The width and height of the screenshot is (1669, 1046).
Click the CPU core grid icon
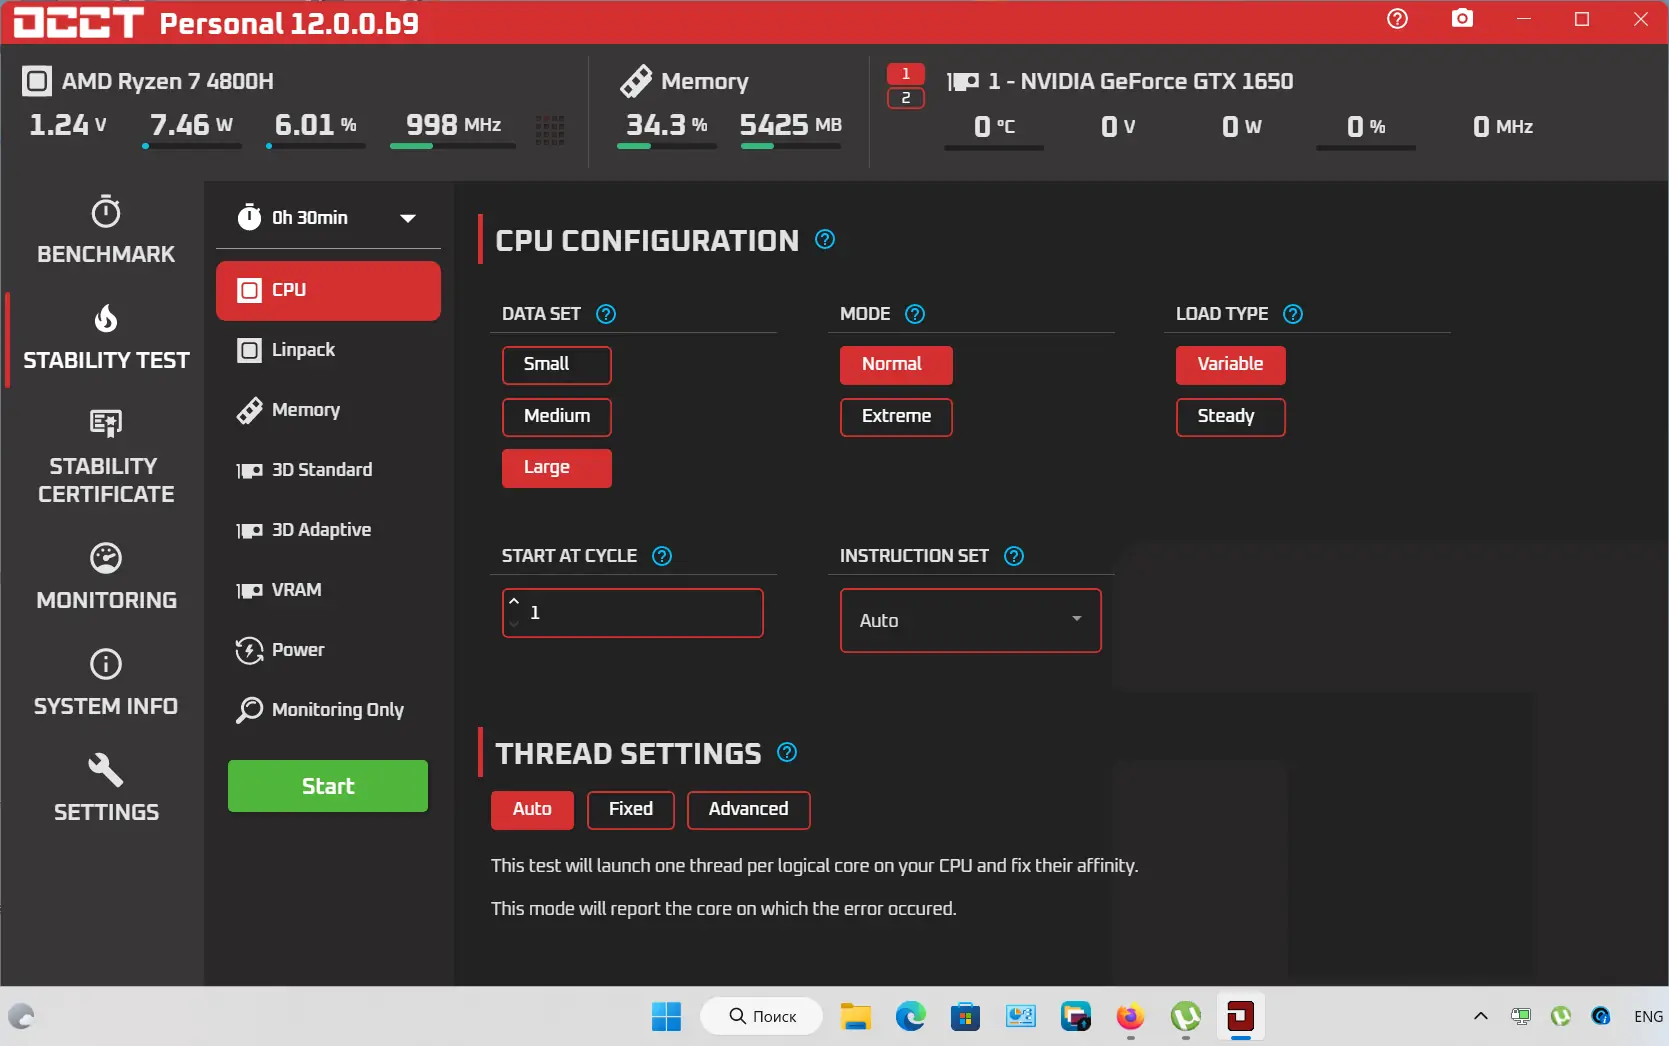pyautogui.click(x=550, y=129)
